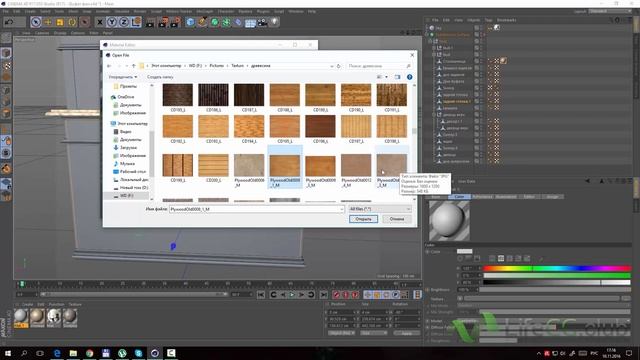Select the Live Selection tool
Viewport: 640px width, 360px height.
click(36, 22)
